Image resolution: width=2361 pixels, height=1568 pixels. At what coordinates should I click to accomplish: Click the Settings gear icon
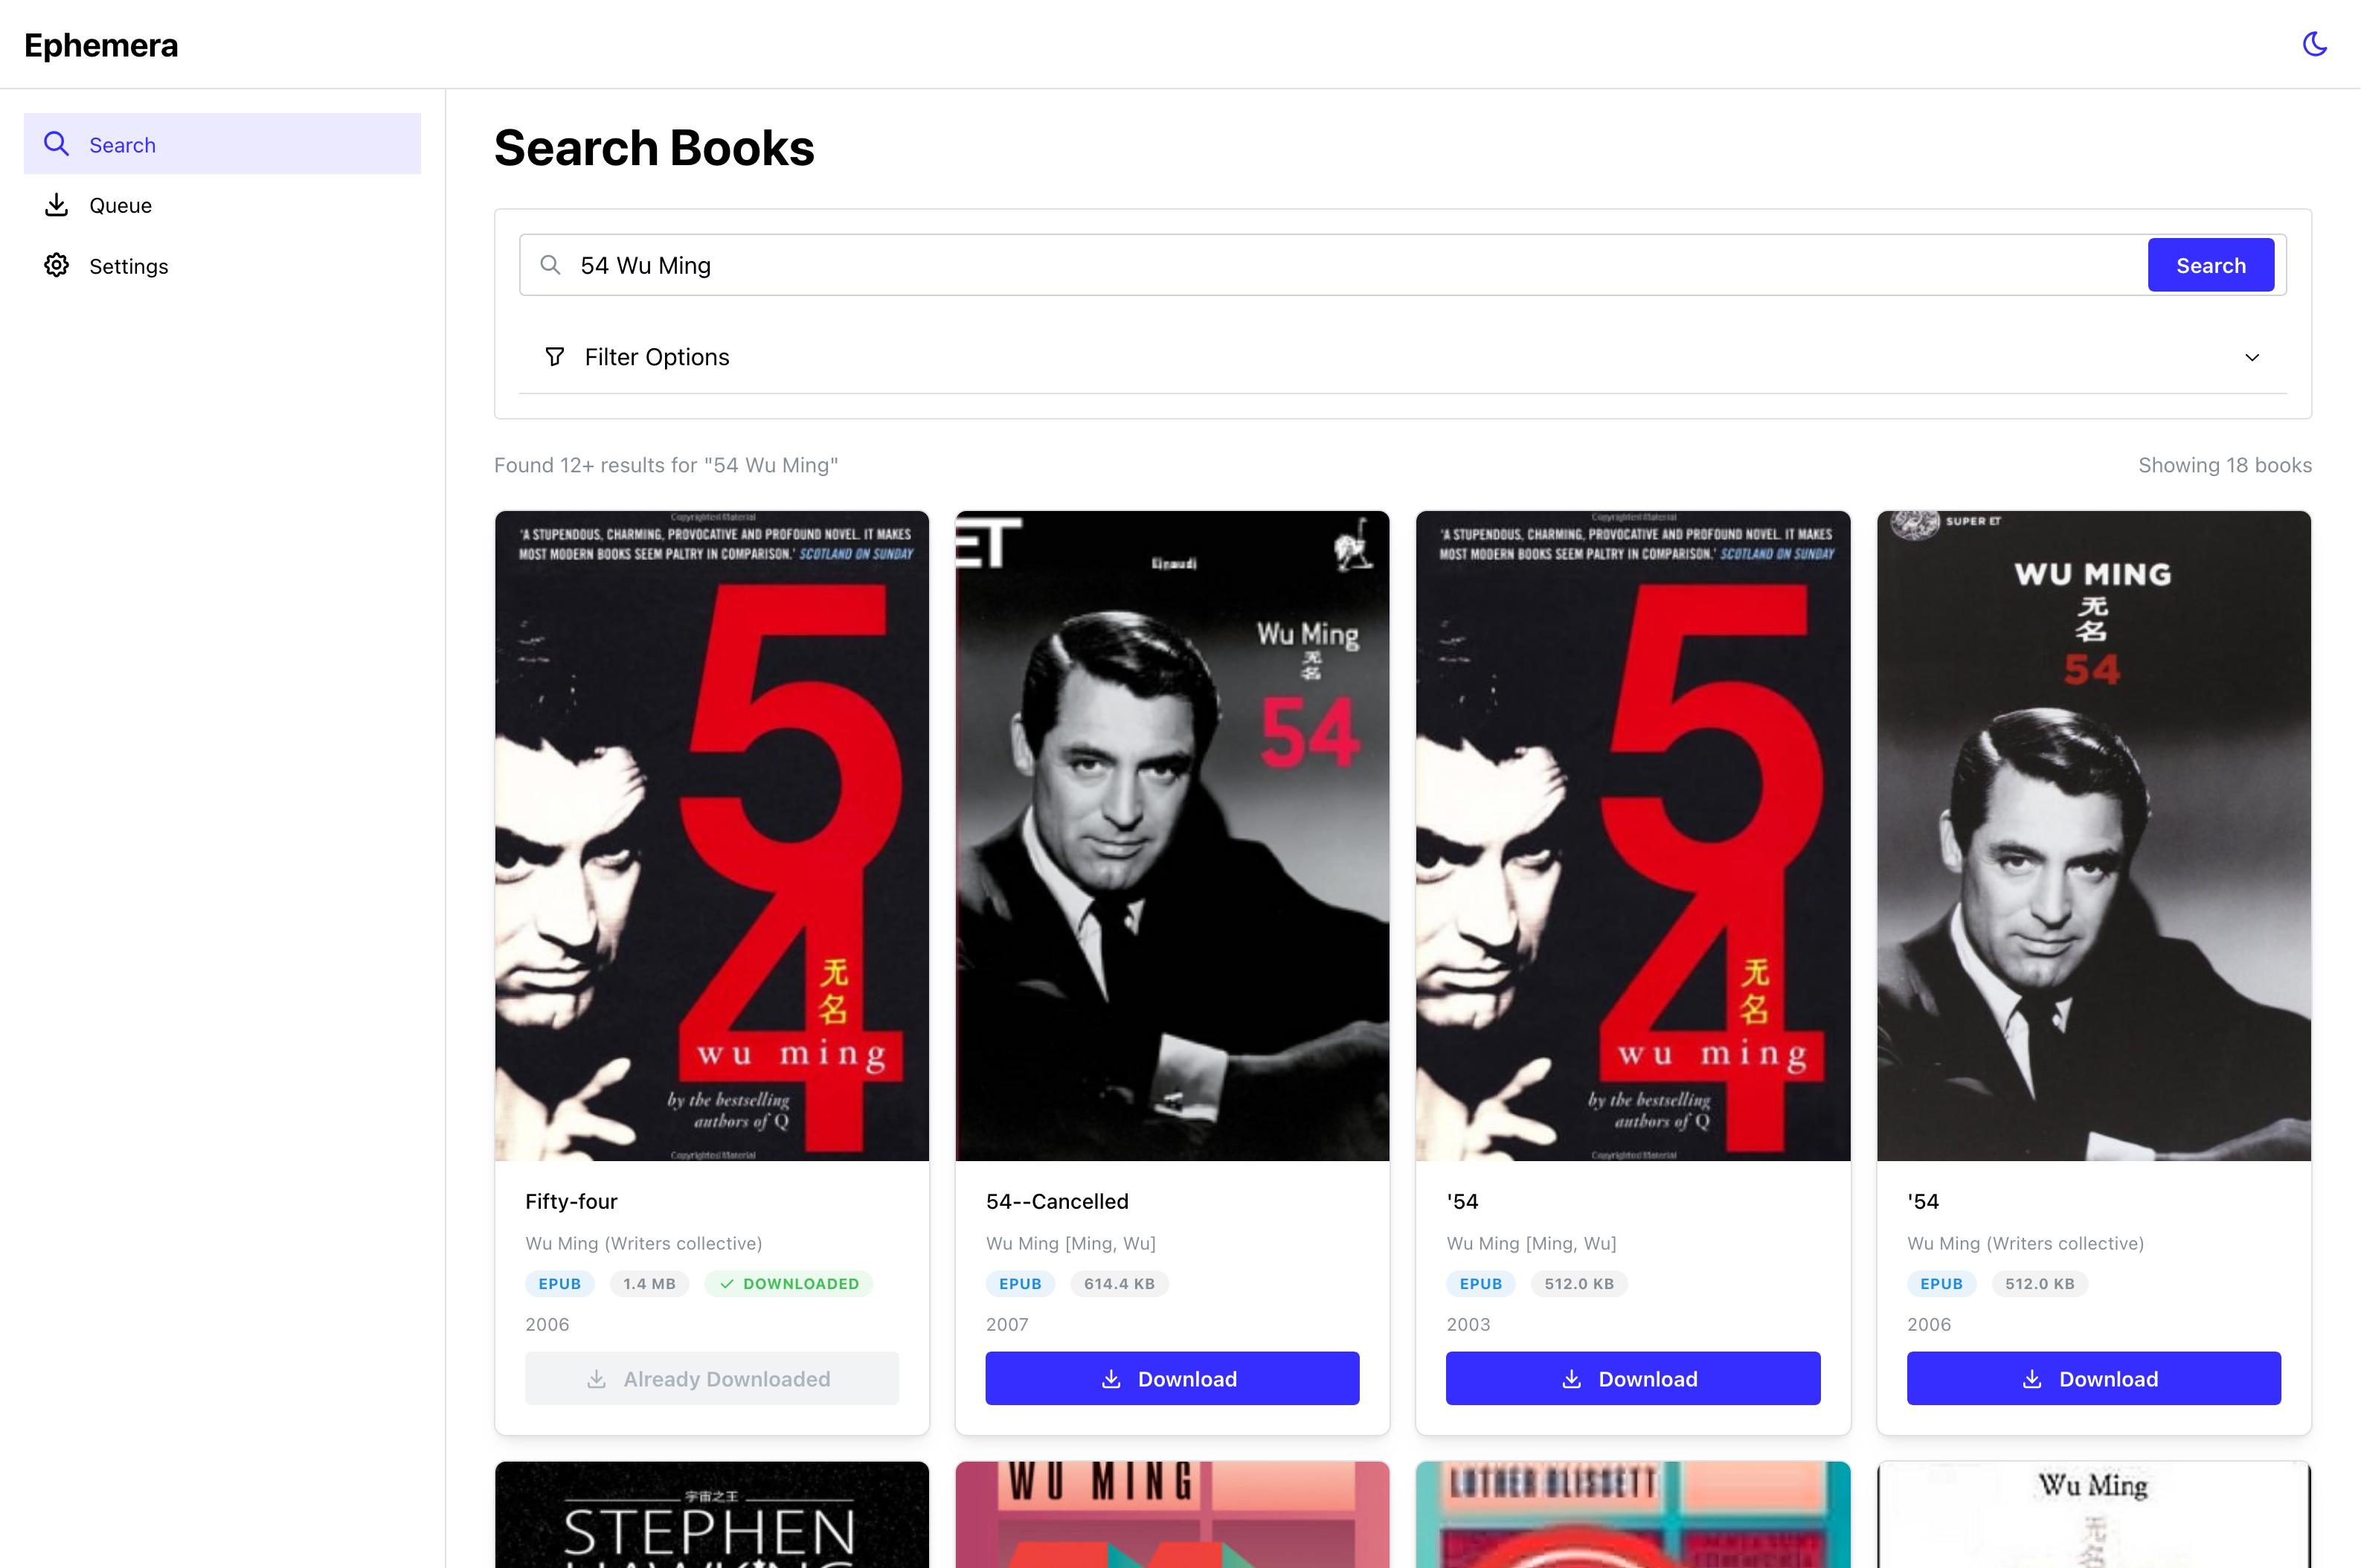click(57, 265)
